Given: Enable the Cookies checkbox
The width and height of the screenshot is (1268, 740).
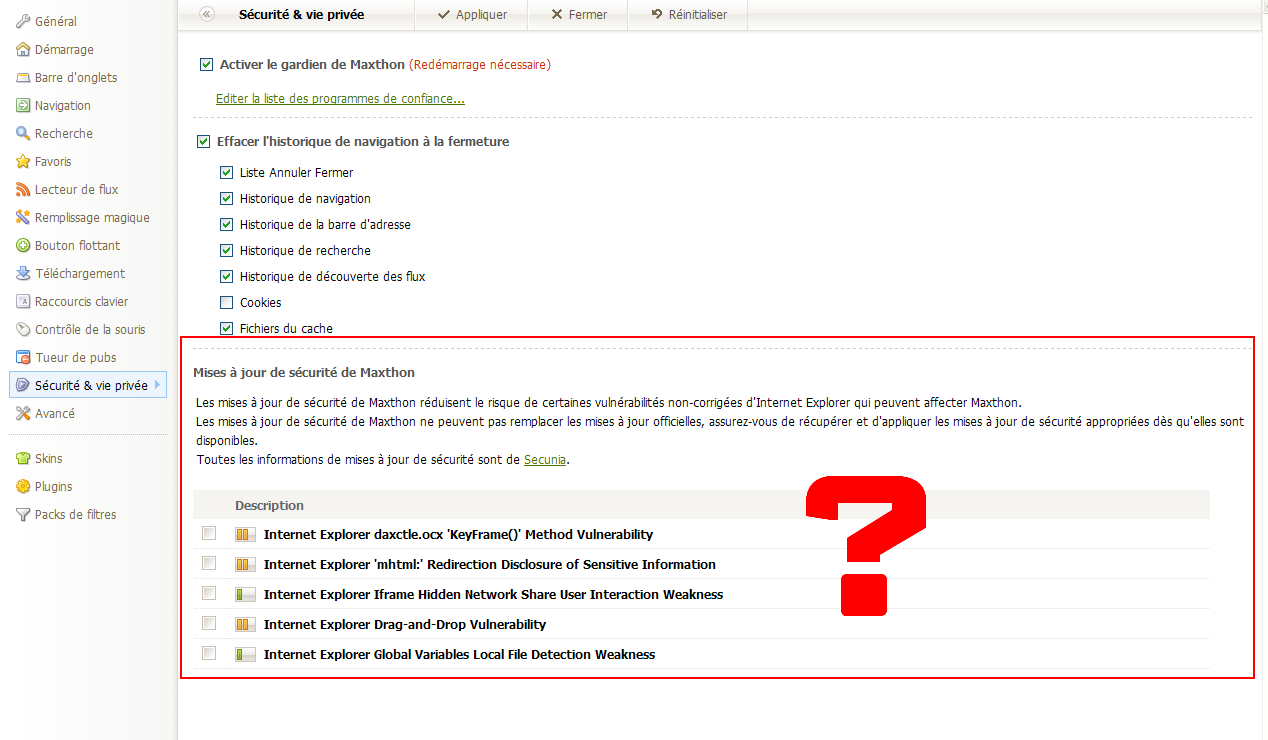Looking at the screenshot, I should pyautogui.click(x=226, y=303).
